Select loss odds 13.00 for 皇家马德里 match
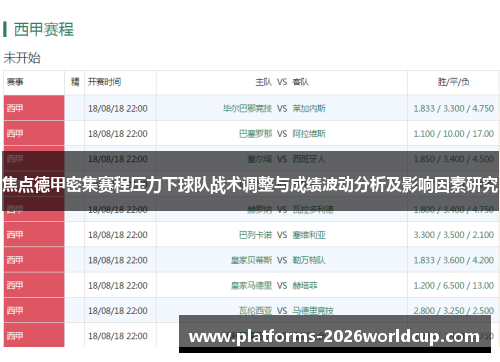Image resolution: width=500 pixels, height=362 pixels. (483, 285)
